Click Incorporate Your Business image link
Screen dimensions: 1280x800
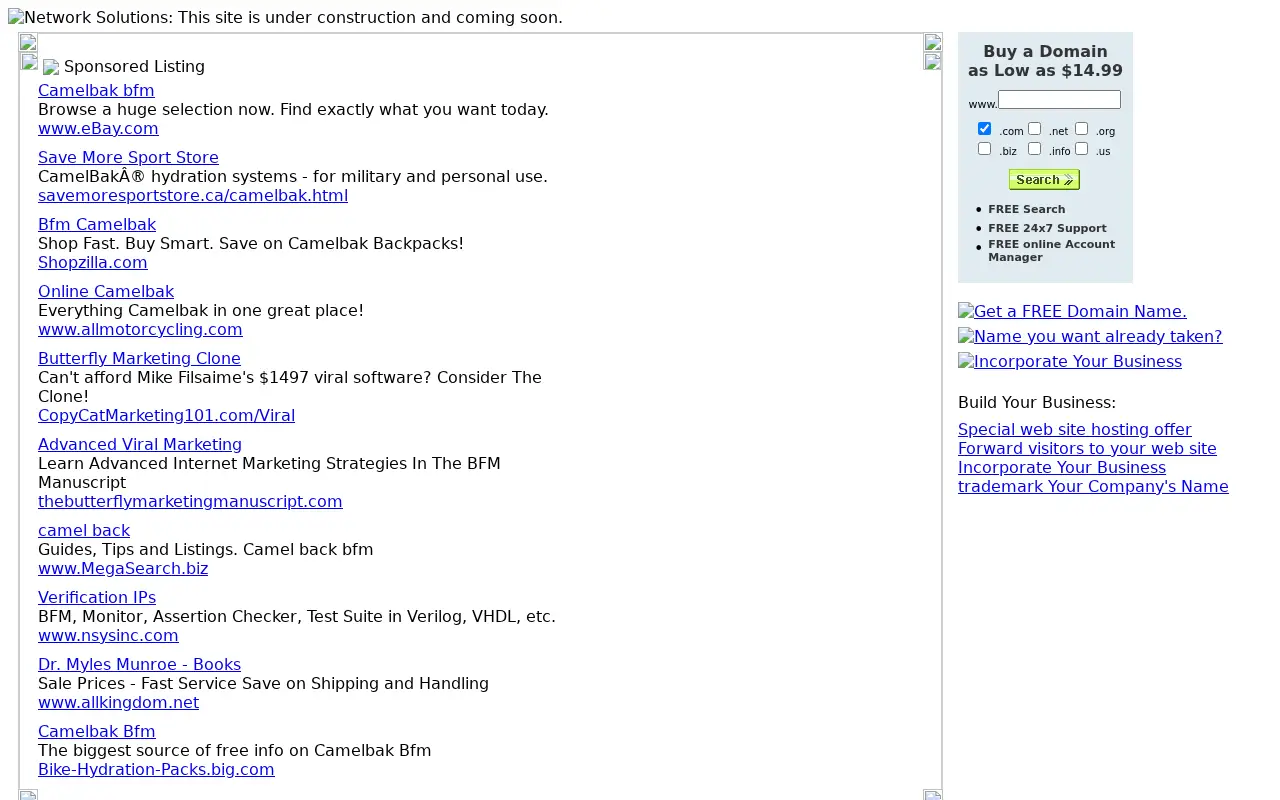click(1070, 362)
